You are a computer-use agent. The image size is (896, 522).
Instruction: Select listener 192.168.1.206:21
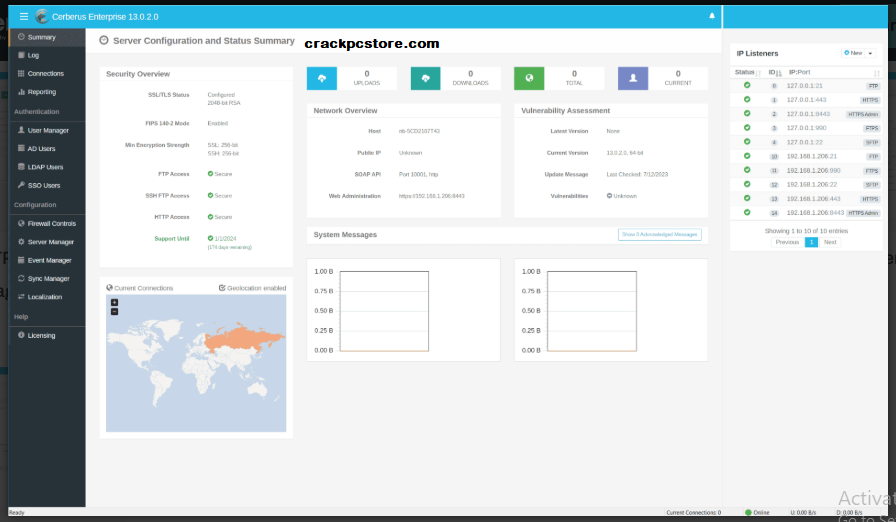click(x=806, y=156)
